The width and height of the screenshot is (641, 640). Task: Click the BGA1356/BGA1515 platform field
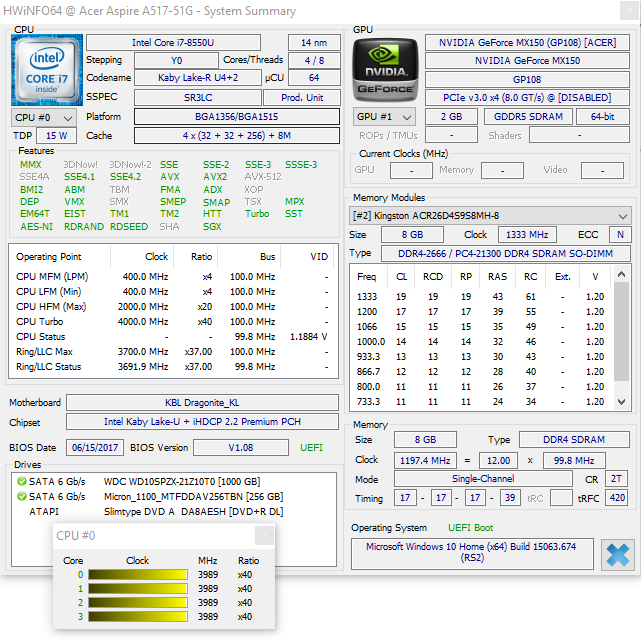tap(237, 116)
